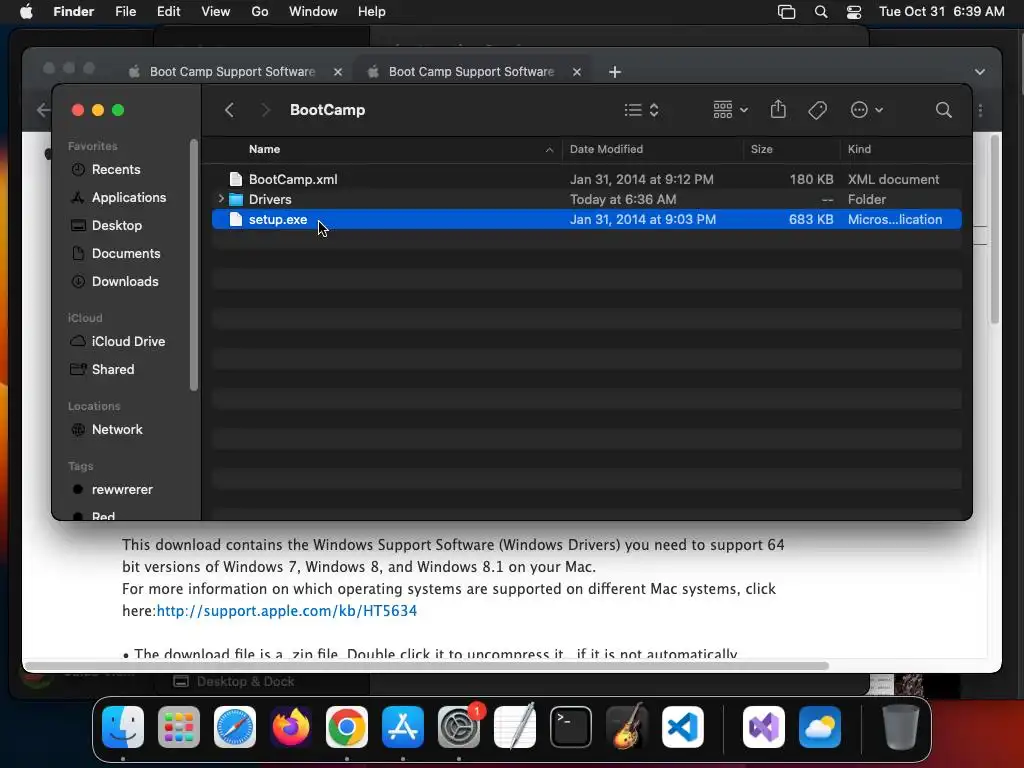Close the first Boot Camp Support Software tab
The height and width of the screenshot is (768, 1024).
(338, 72)
